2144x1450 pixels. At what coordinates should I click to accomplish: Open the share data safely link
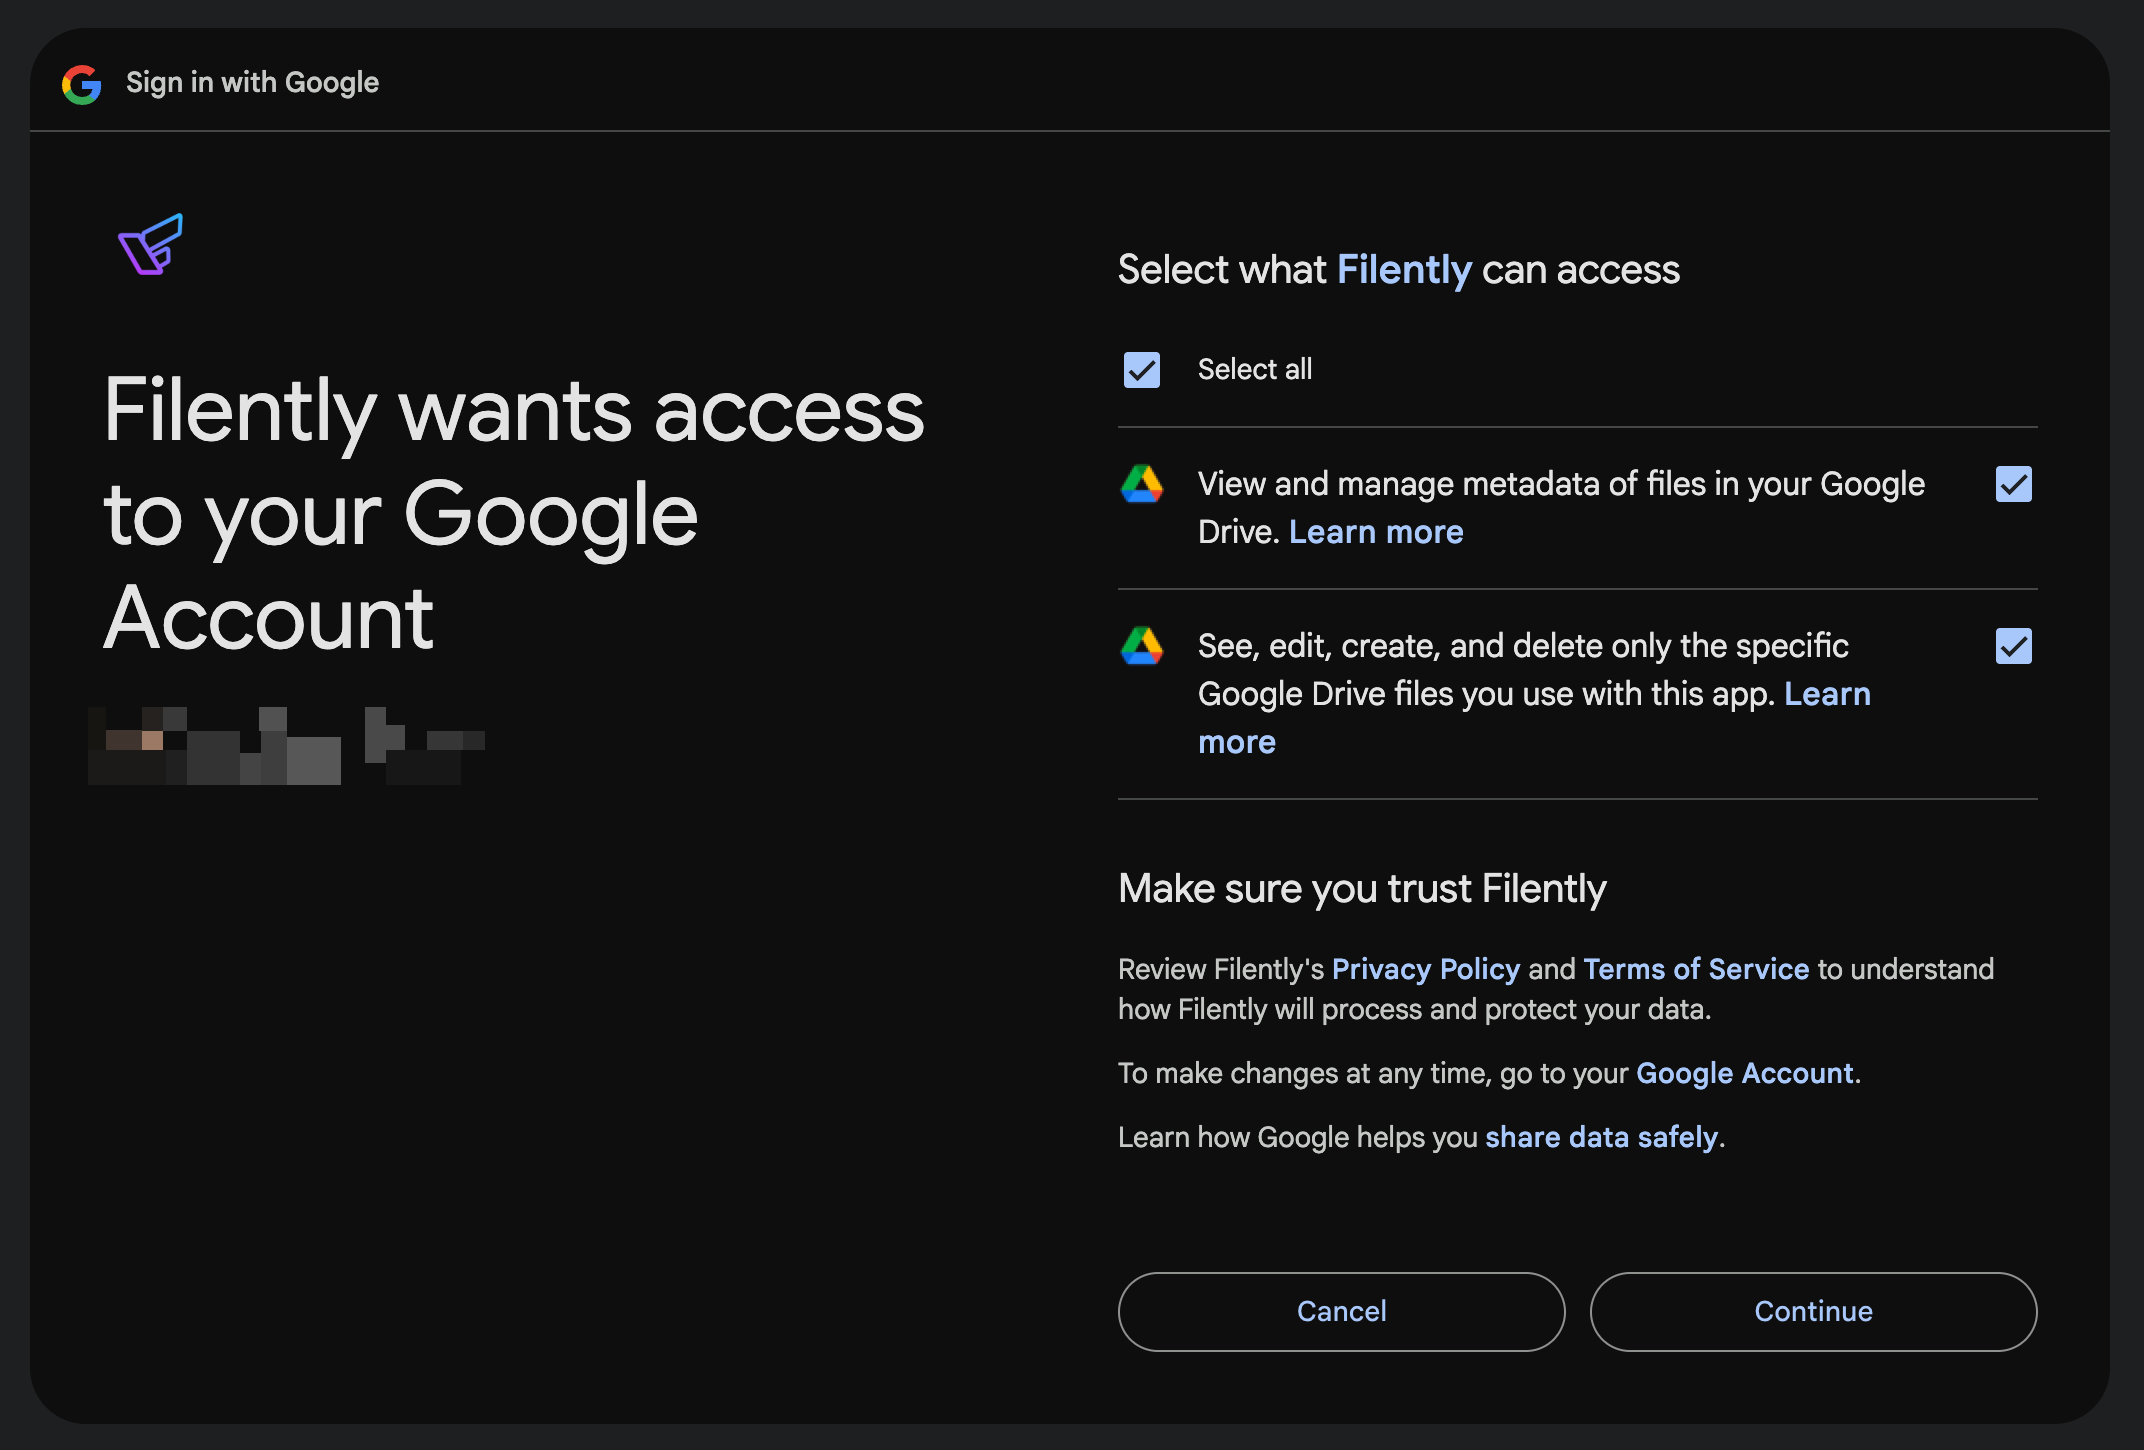point(1602,1137)
